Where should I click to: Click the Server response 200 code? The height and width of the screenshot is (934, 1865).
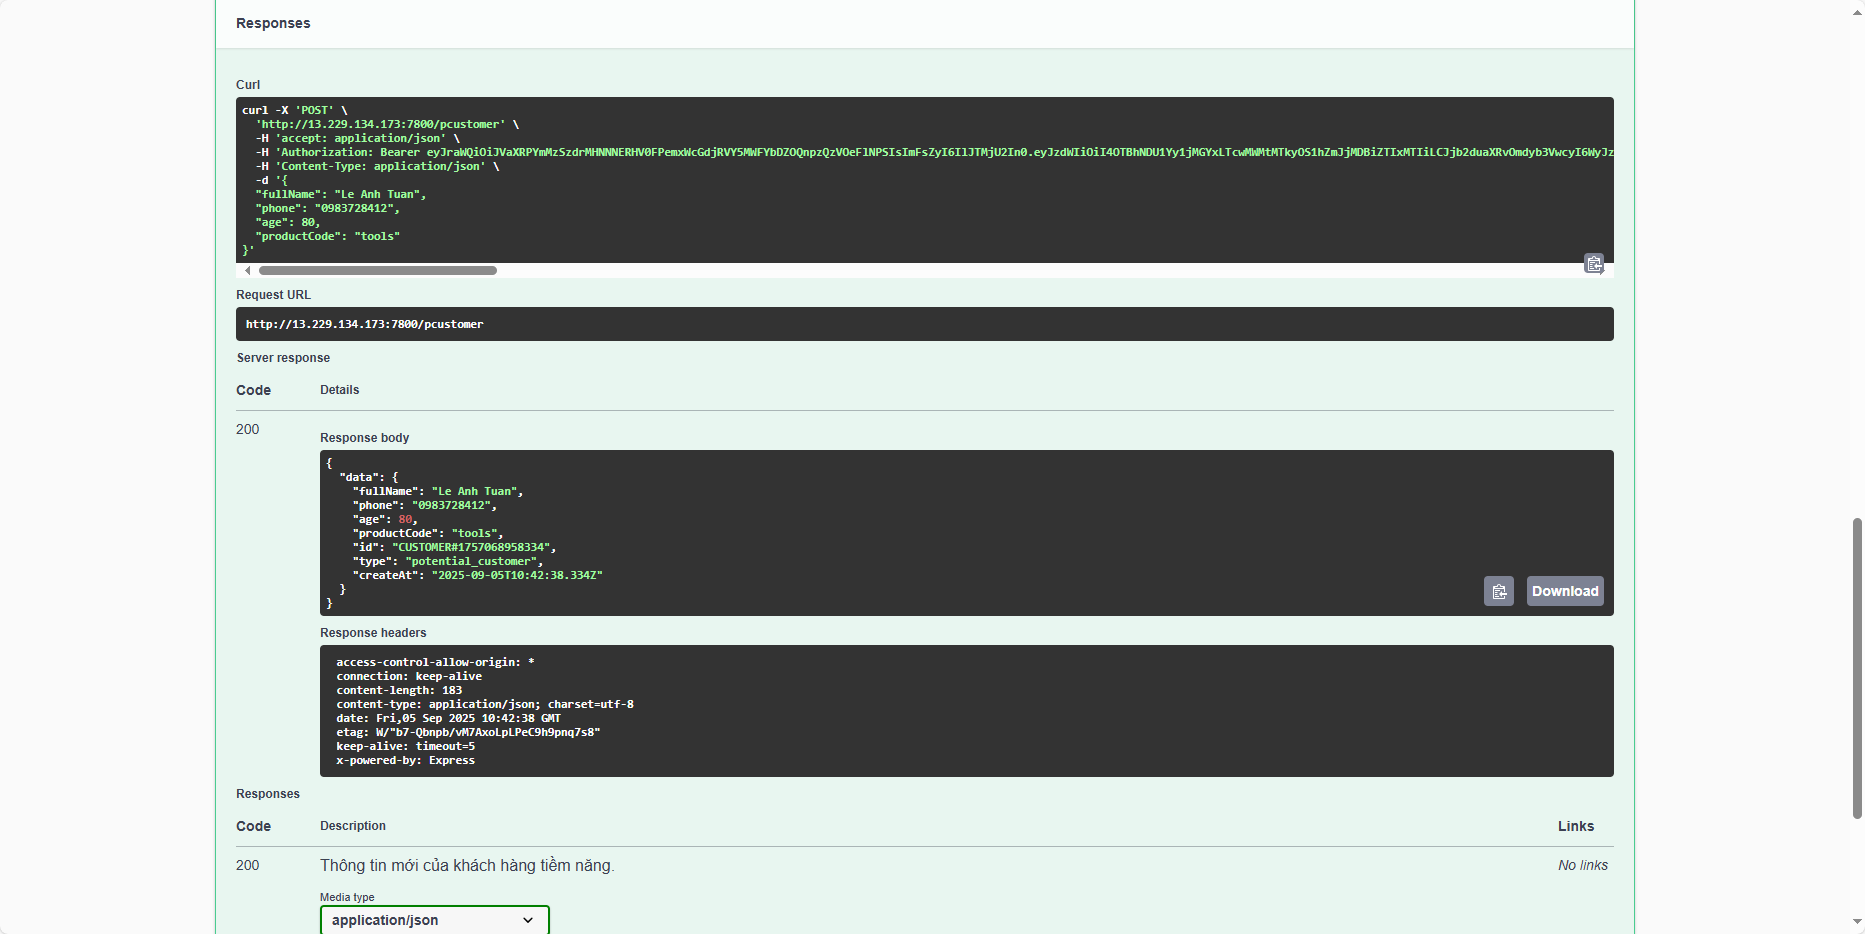tap(247, 429)
